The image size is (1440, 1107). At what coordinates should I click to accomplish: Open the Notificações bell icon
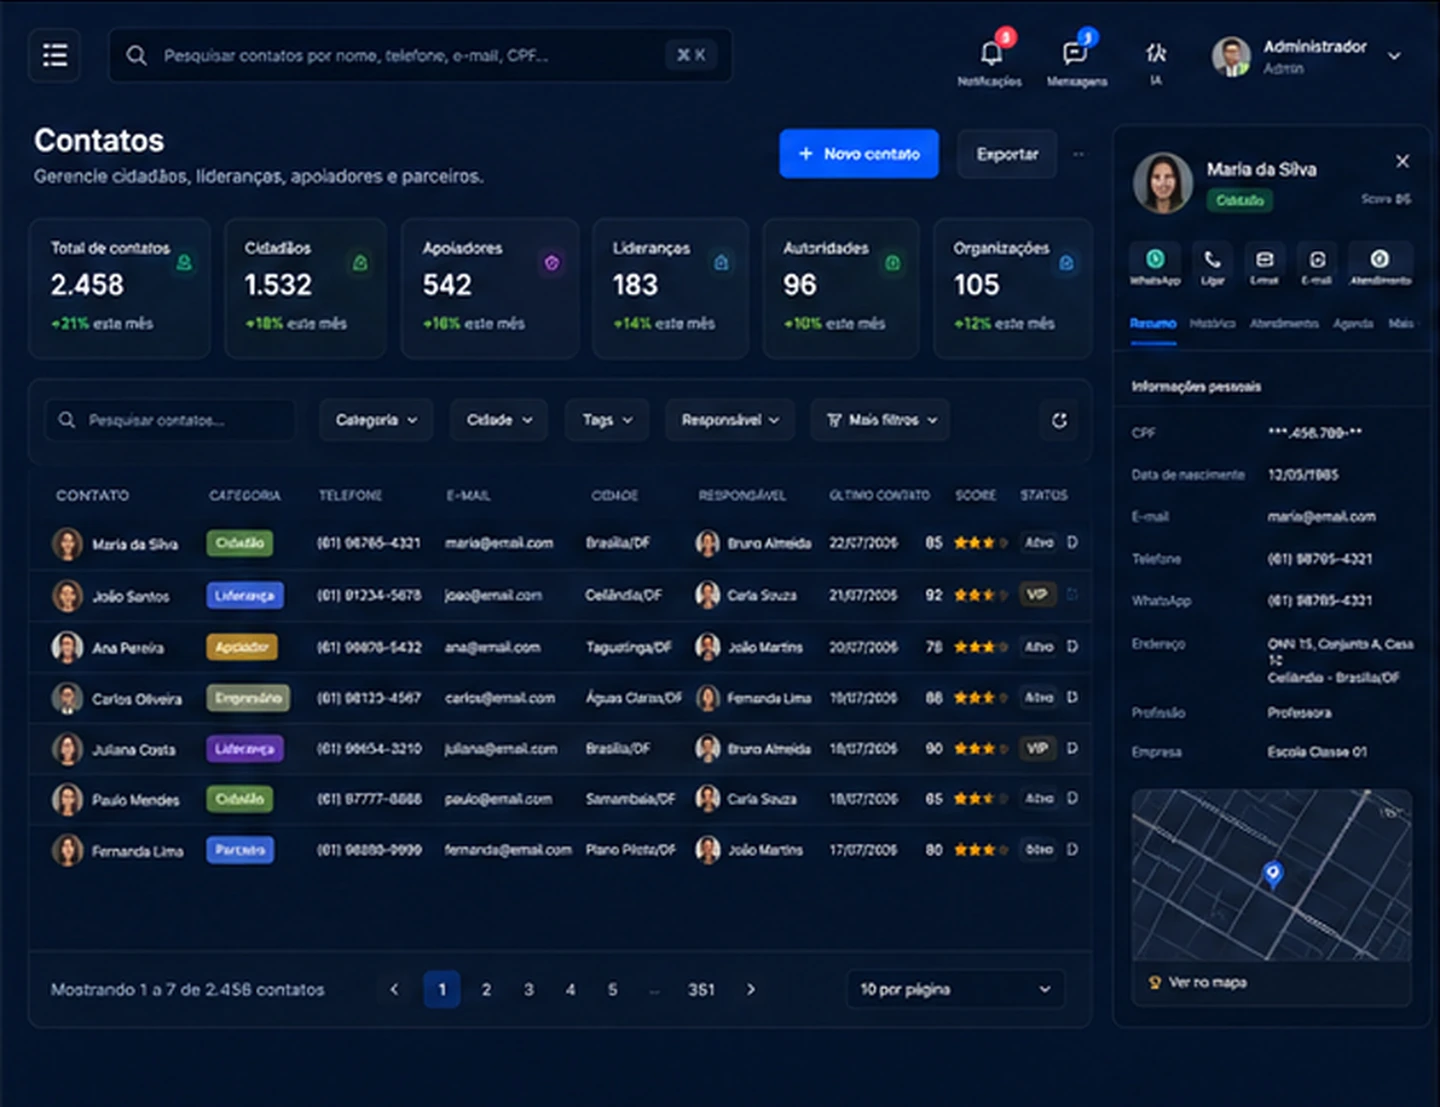click(x=991, y=53)
